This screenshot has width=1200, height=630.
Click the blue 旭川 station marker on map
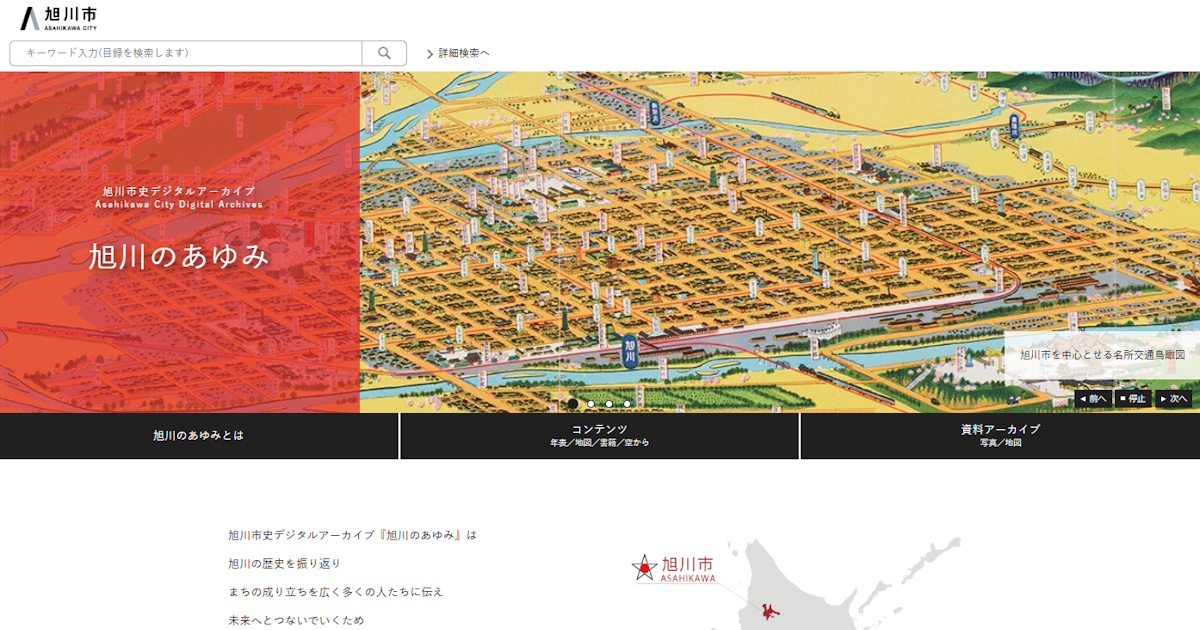(629, 351)
